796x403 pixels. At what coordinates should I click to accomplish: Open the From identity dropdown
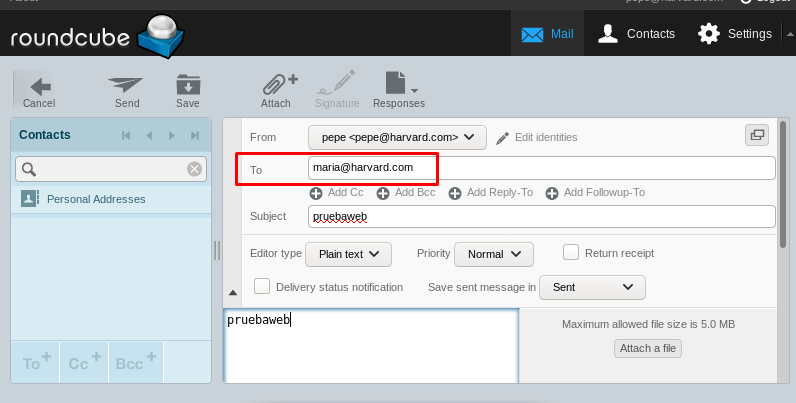pyautogui.click(x=397, y=137)
